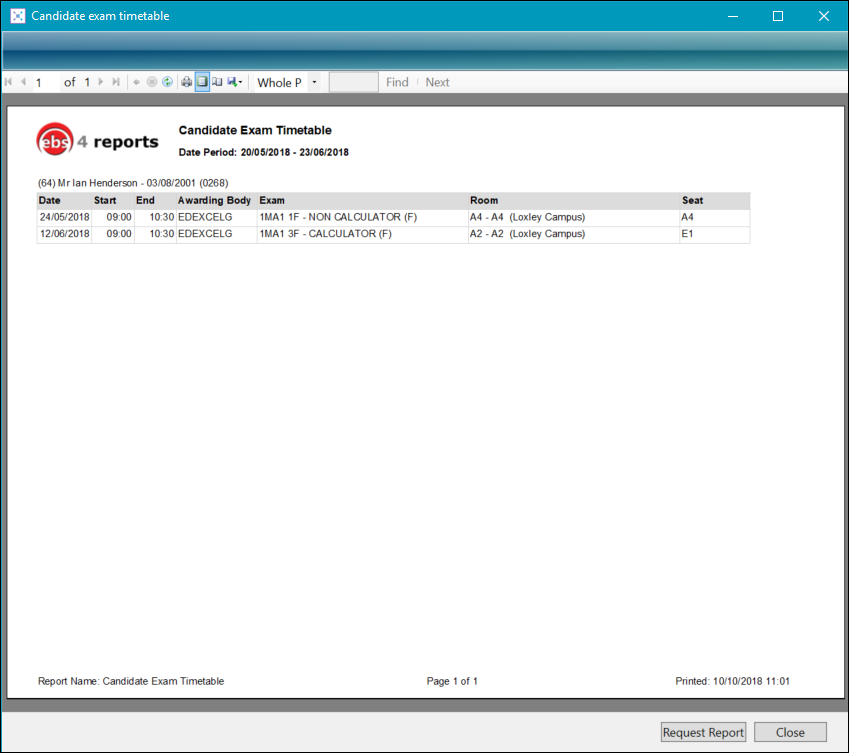Toggle print layout view
The image size is (849, 753).
(202, 82)
